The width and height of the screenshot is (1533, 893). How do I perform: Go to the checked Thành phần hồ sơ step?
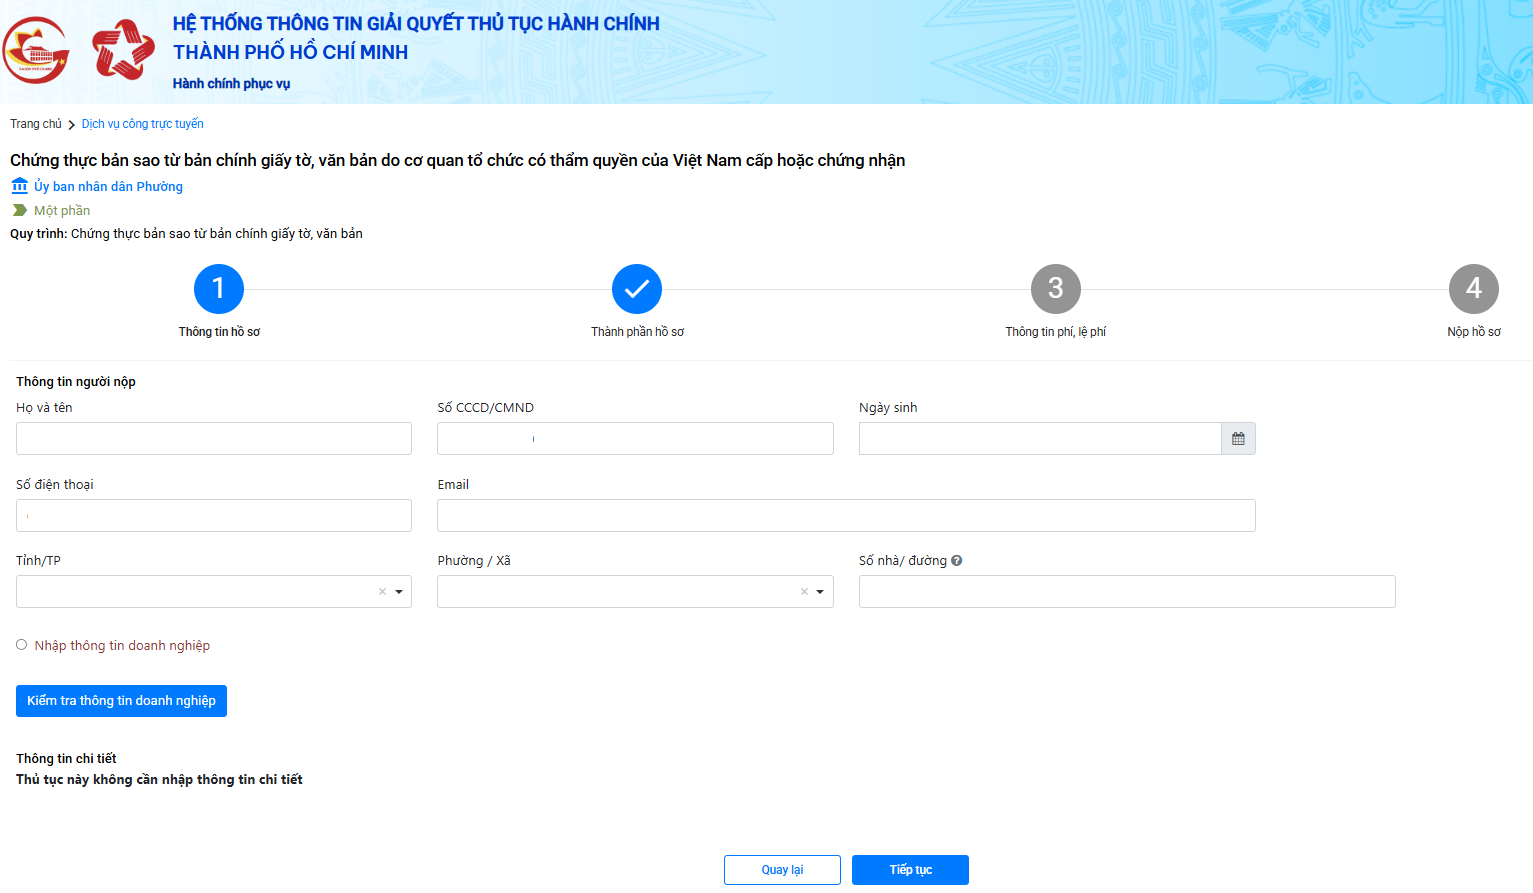[637, 289]
